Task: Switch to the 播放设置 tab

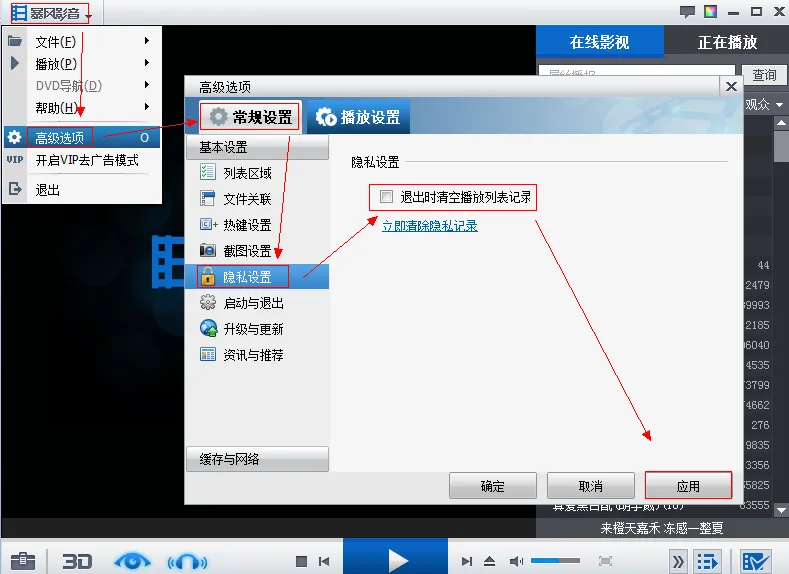Action: (x=358, y=117)
